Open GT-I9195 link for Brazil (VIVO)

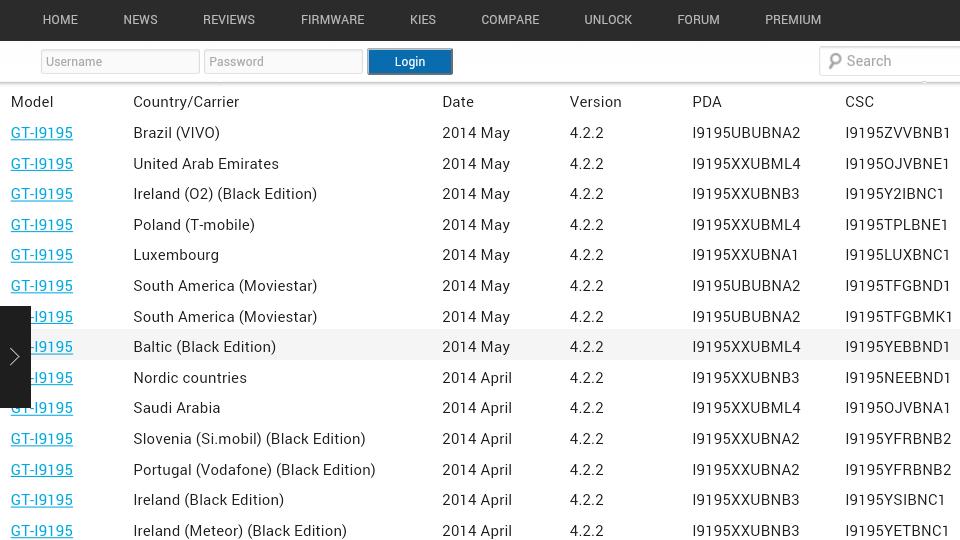pyautogui.click(x=42, y=133)
